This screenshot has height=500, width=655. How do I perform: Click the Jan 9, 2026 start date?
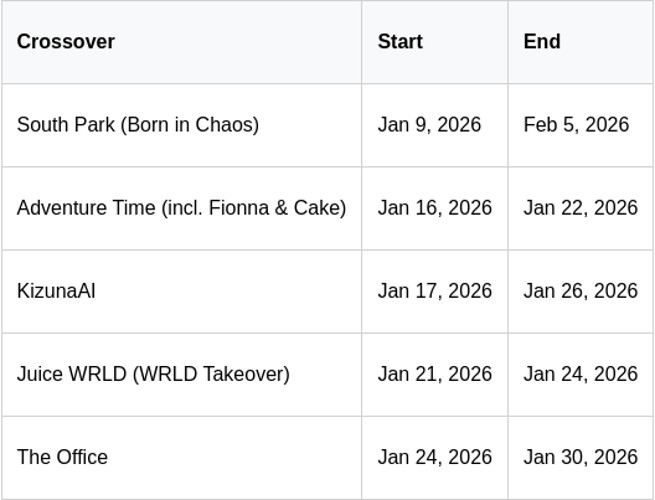429,125
